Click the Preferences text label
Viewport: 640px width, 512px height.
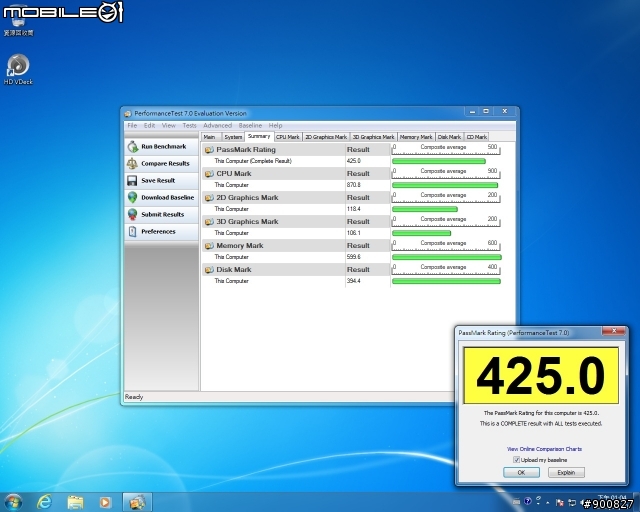click(158, 232)
